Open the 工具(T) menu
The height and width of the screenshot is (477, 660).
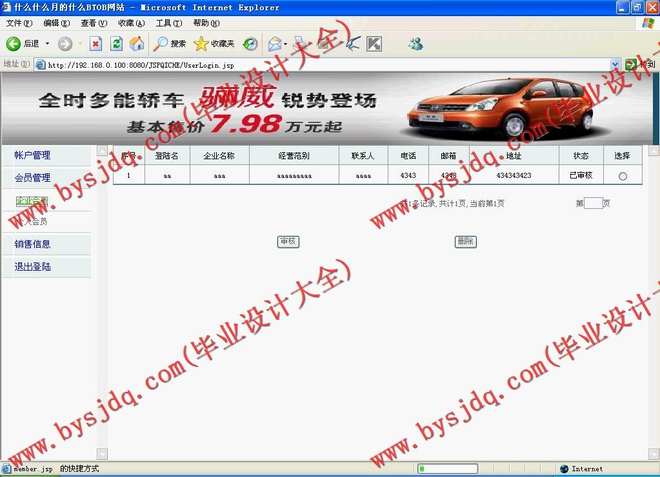point(168,23)
